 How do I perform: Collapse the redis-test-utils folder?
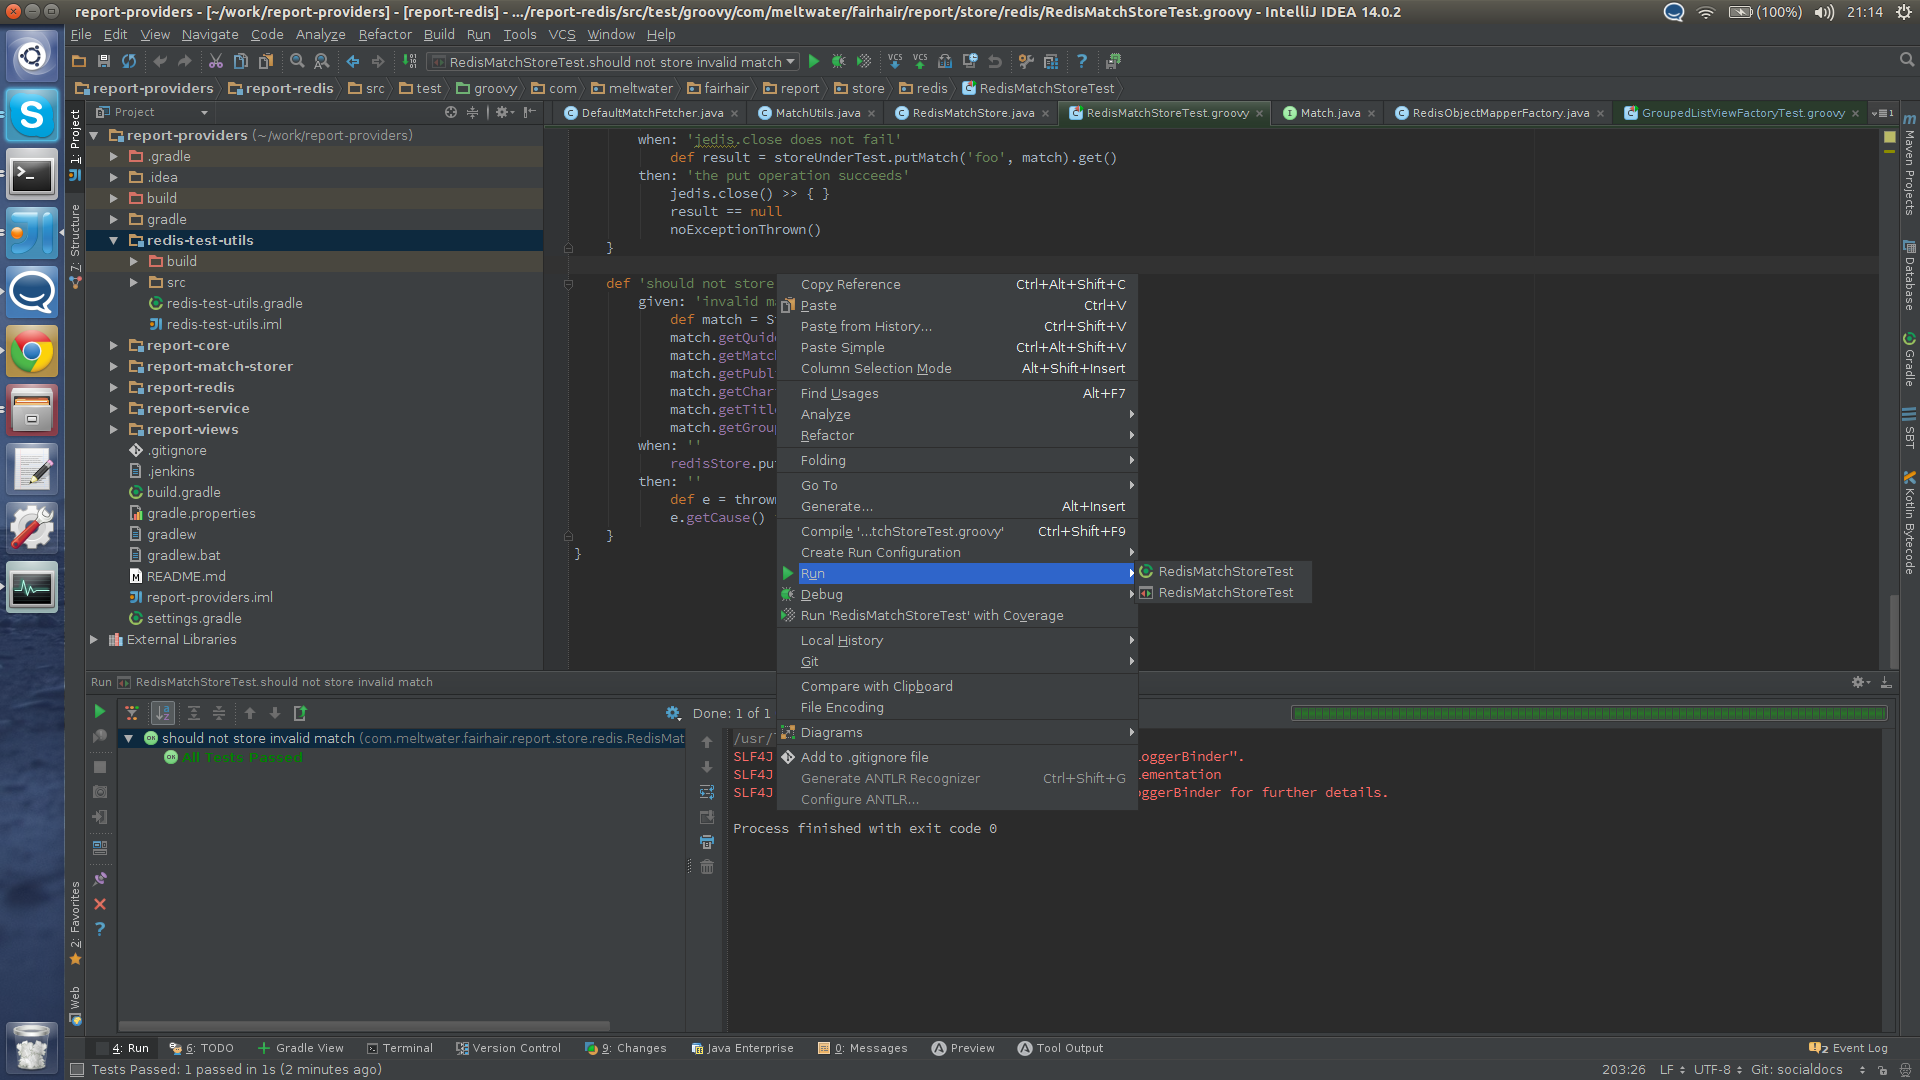pos(114,241)
